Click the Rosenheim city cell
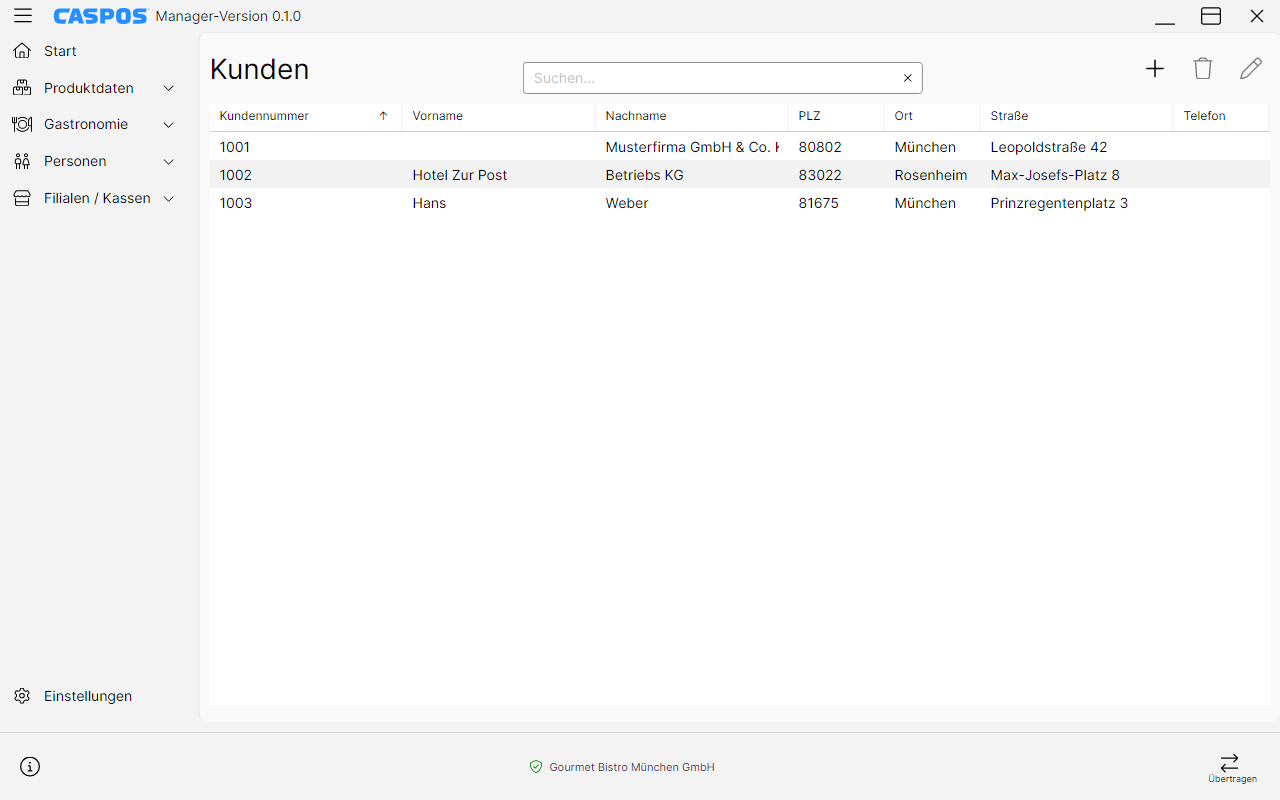Screen dimensions: 1280x800 (x=931, y=175)
